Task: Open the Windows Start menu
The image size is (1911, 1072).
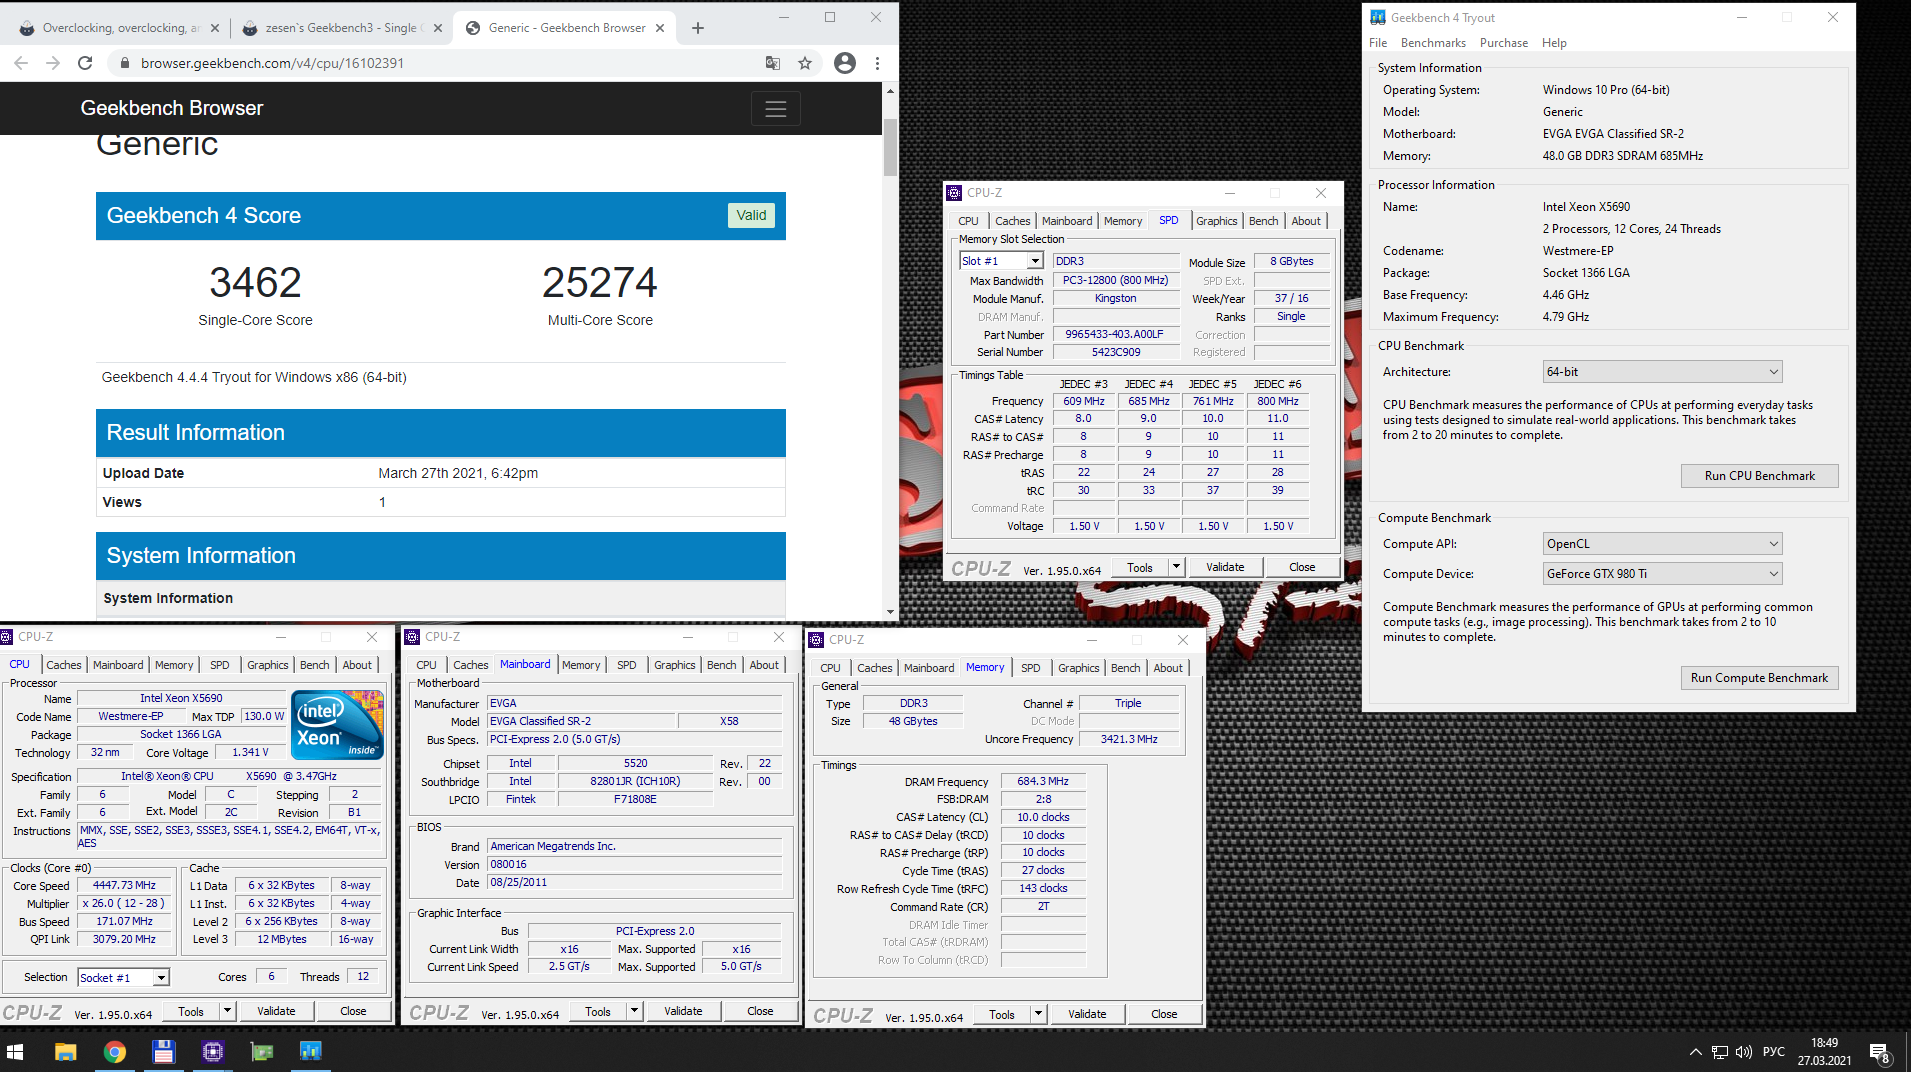Action: point(15,1051)
